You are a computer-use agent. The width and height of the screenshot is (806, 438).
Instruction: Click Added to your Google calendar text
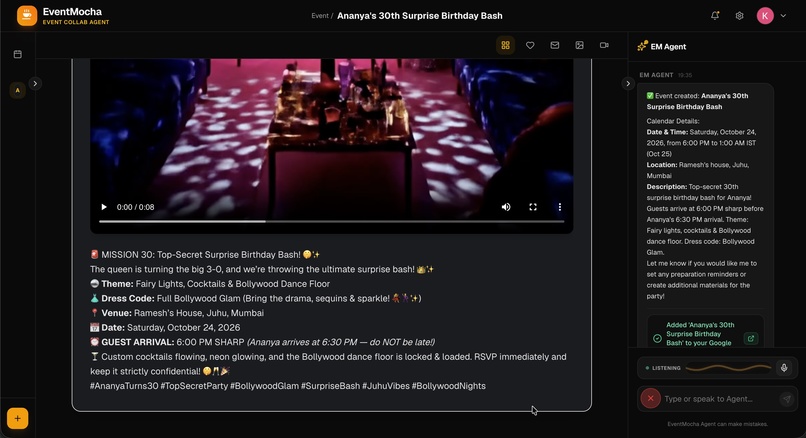click(700, 334)
